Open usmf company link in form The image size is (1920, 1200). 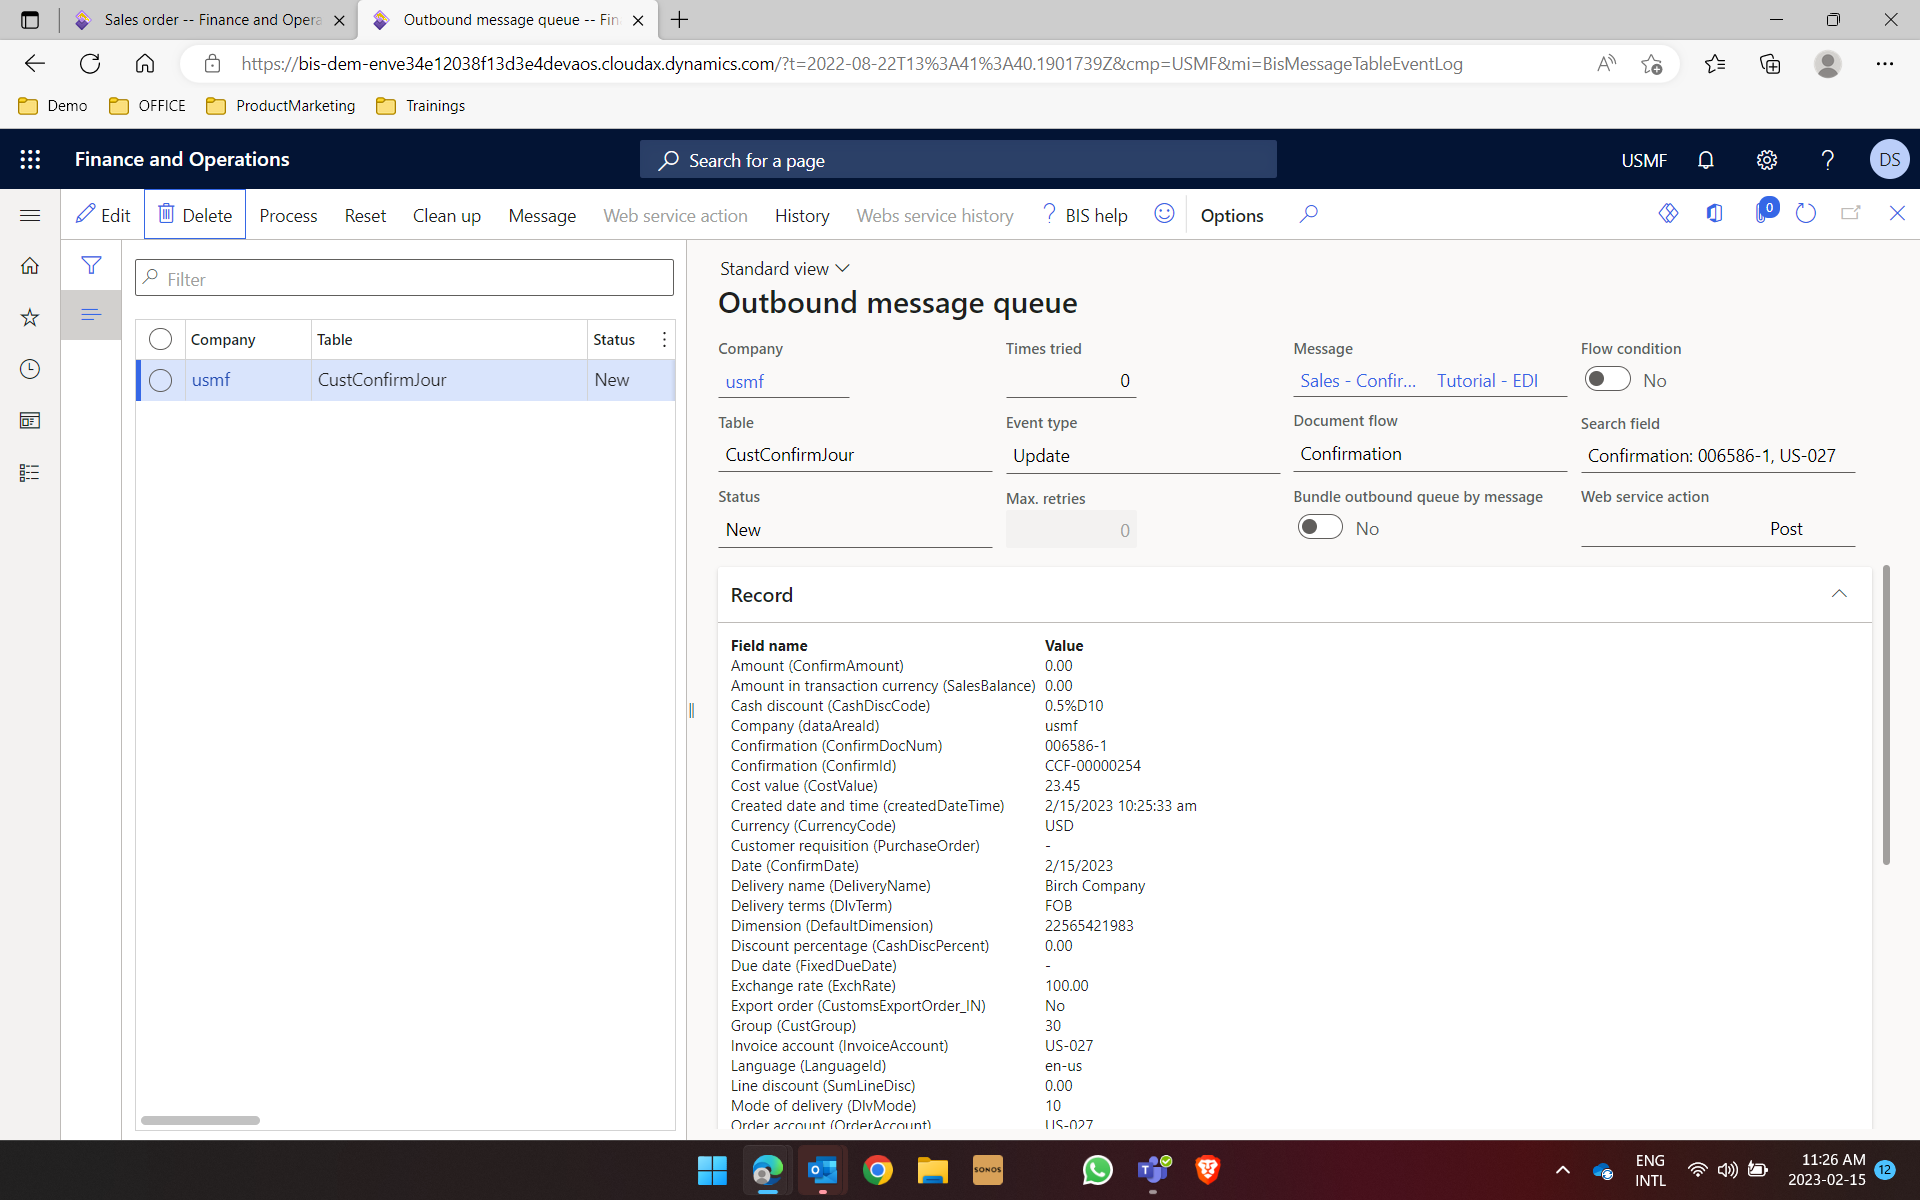744,381
